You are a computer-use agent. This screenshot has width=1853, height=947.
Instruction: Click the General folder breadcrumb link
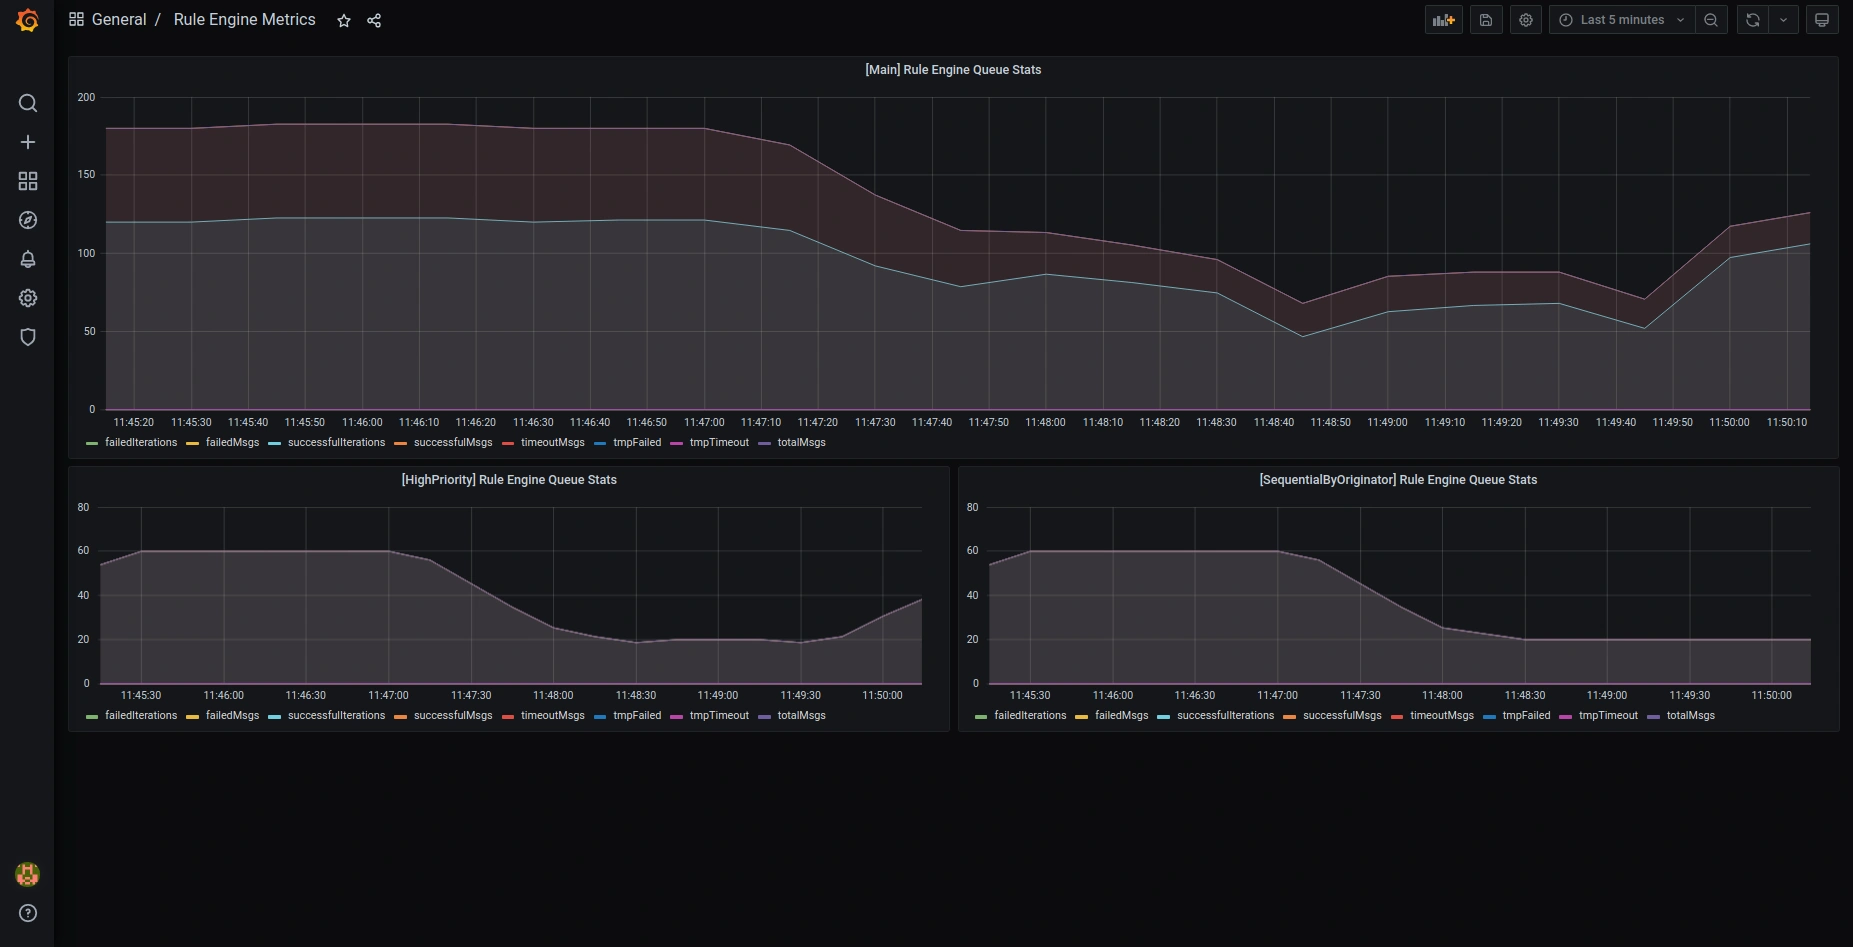coord(118,20)
